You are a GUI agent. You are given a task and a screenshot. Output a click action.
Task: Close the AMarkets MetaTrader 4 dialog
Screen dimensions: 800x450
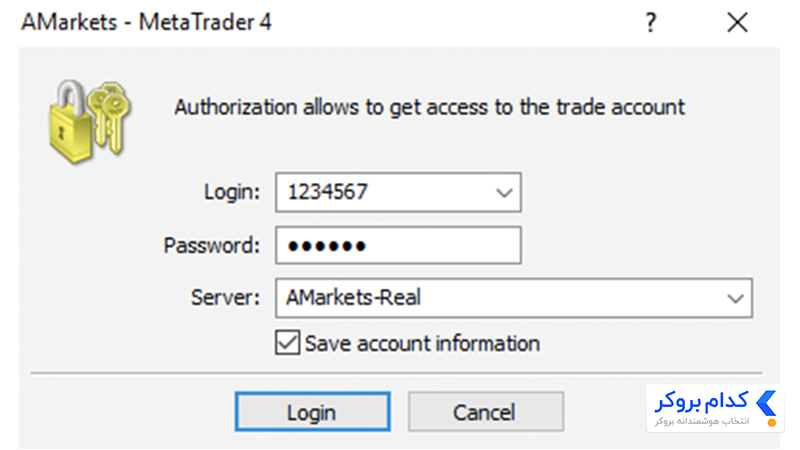[737, 22]
